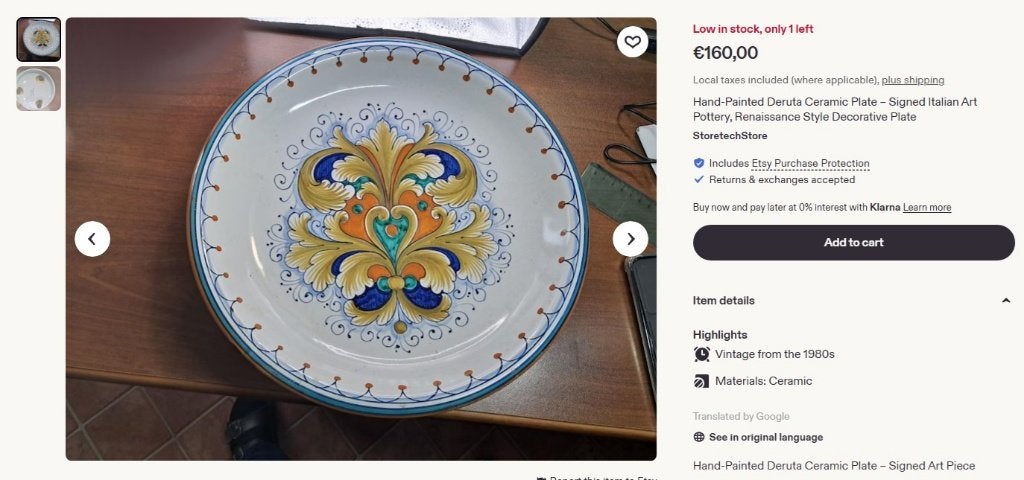Click the vintage clock highlight icon

(x=701, y=355)
